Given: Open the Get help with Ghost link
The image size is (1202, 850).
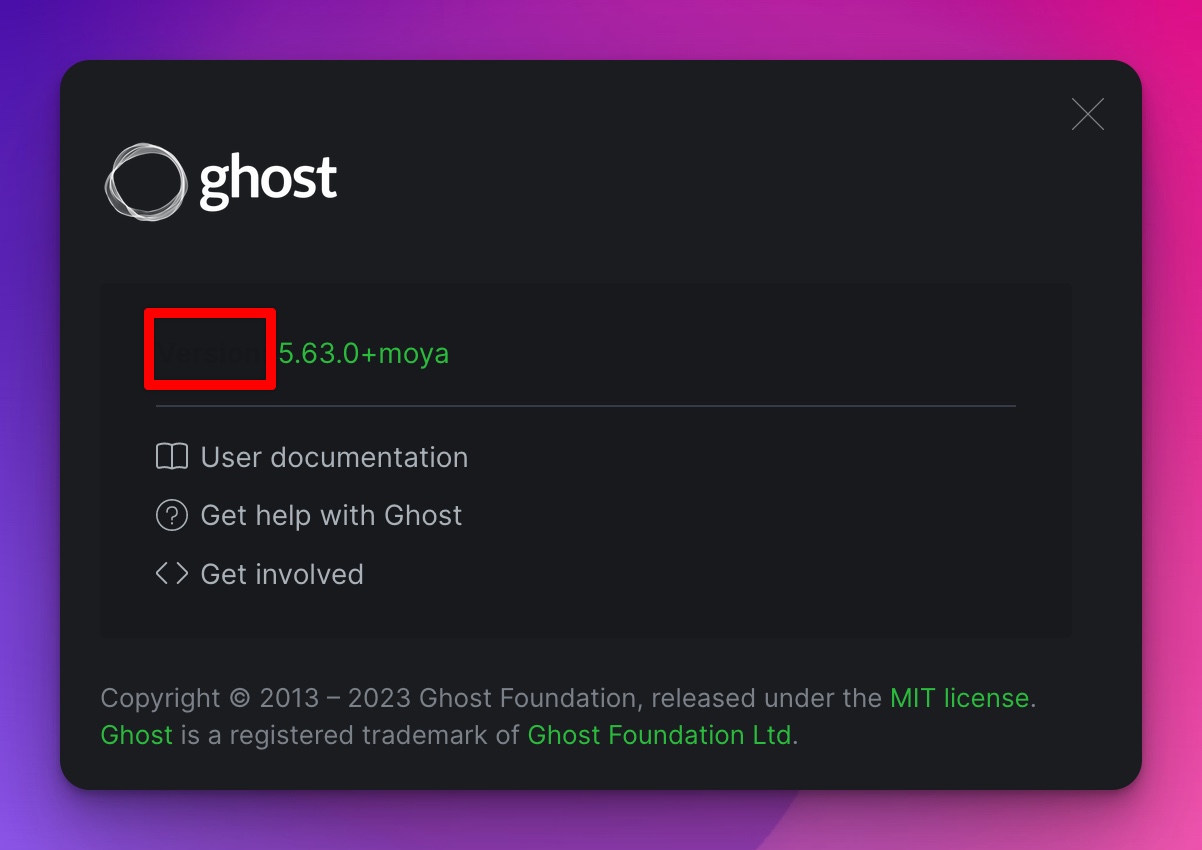Looking at the screenshot, I should (331, 515).
